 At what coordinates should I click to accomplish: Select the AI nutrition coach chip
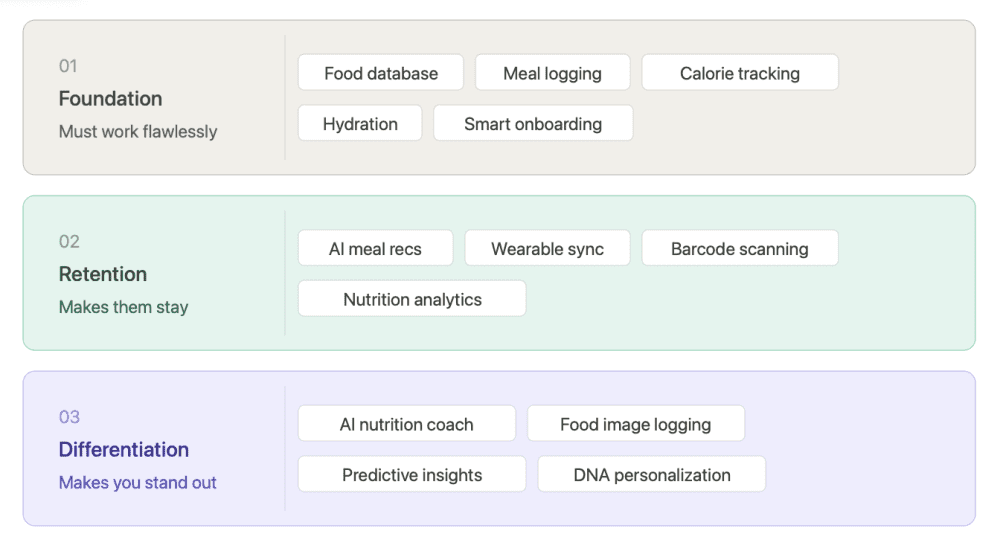[407, 424]
